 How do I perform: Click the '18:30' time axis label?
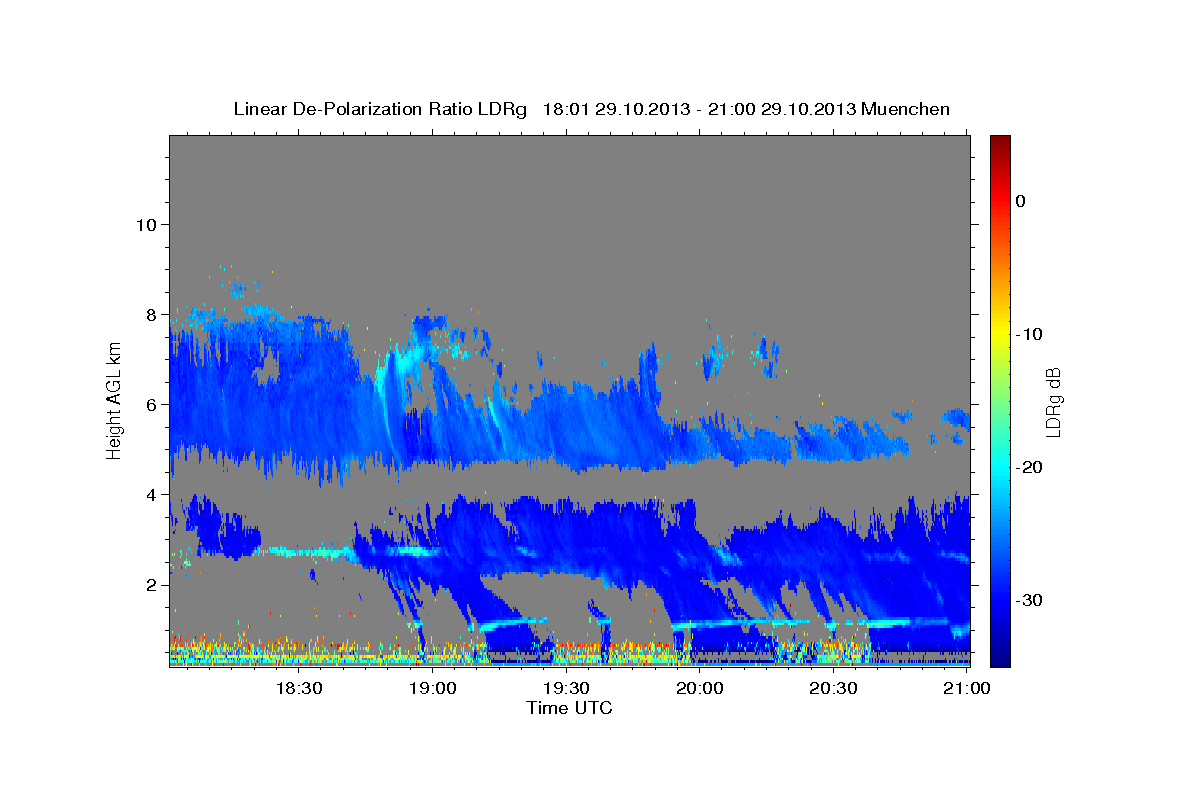(298, 688)
